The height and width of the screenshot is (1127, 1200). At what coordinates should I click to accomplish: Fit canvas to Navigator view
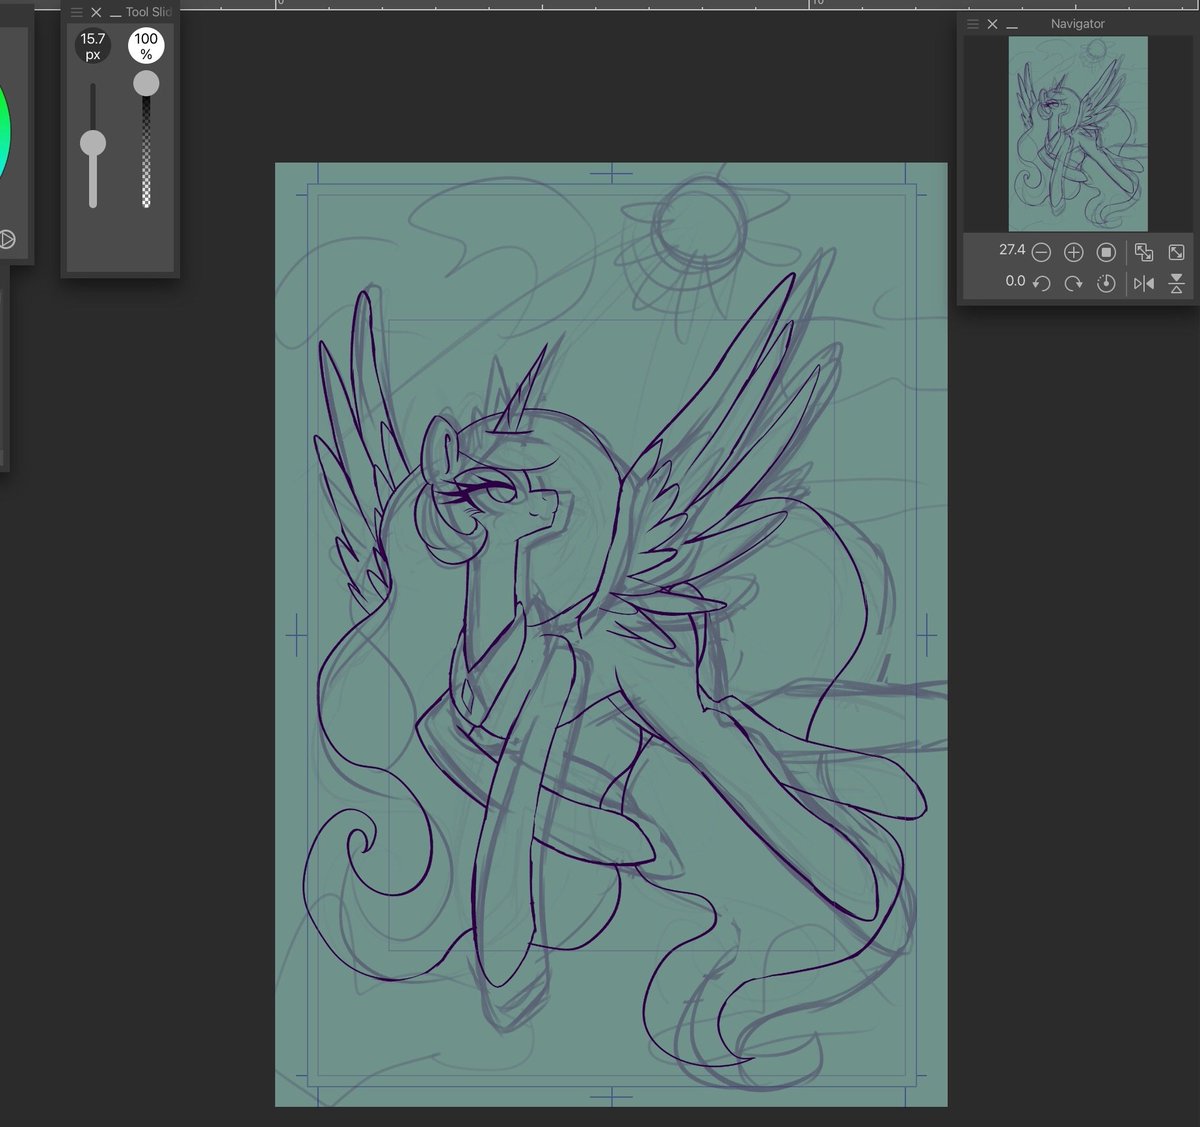coord(1144,252)
